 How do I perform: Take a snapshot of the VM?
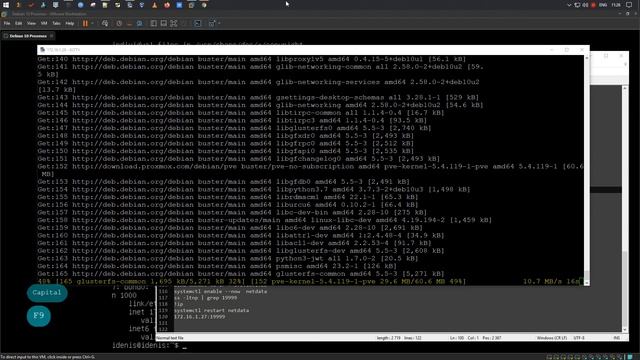click(x=119, y=23)
